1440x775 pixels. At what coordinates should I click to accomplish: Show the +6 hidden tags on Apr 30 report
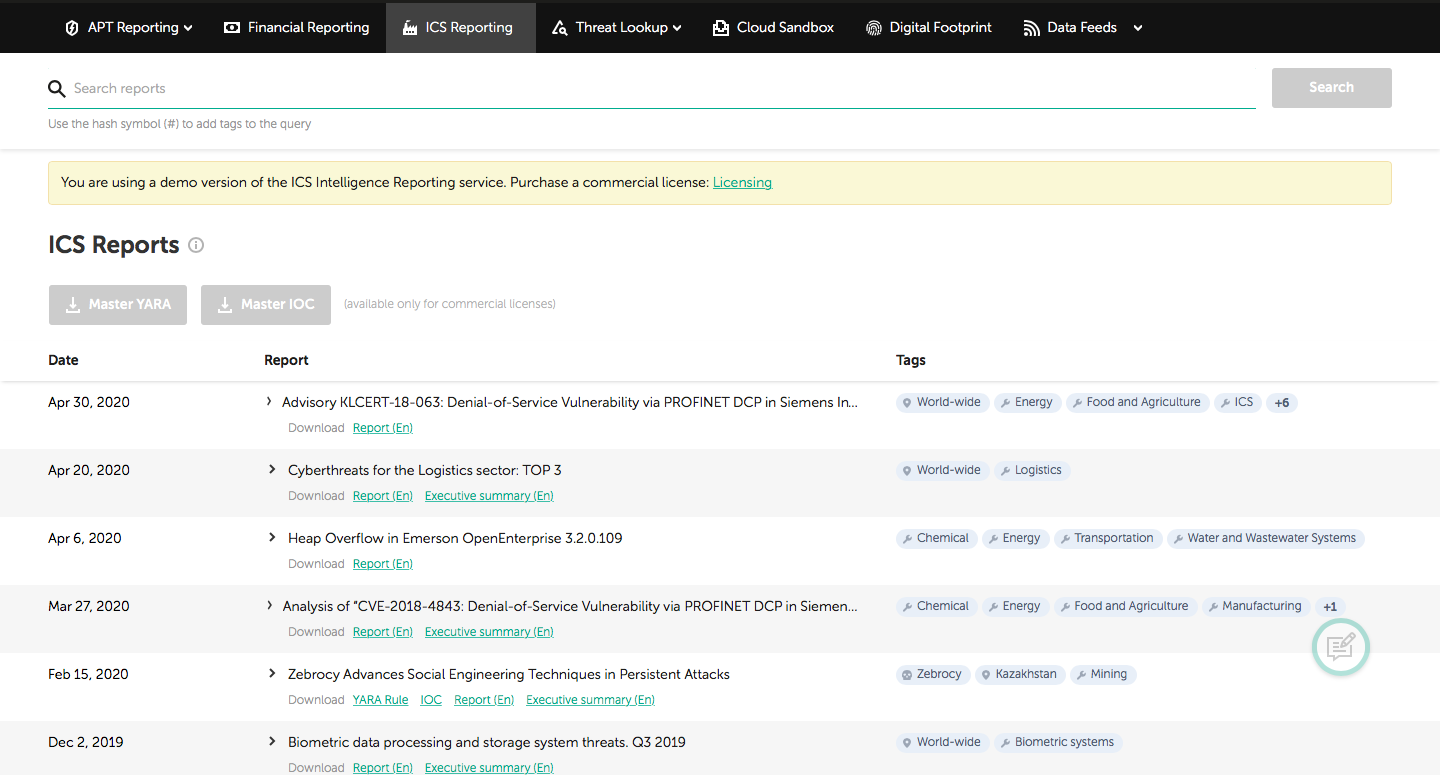coord(1282,403)
